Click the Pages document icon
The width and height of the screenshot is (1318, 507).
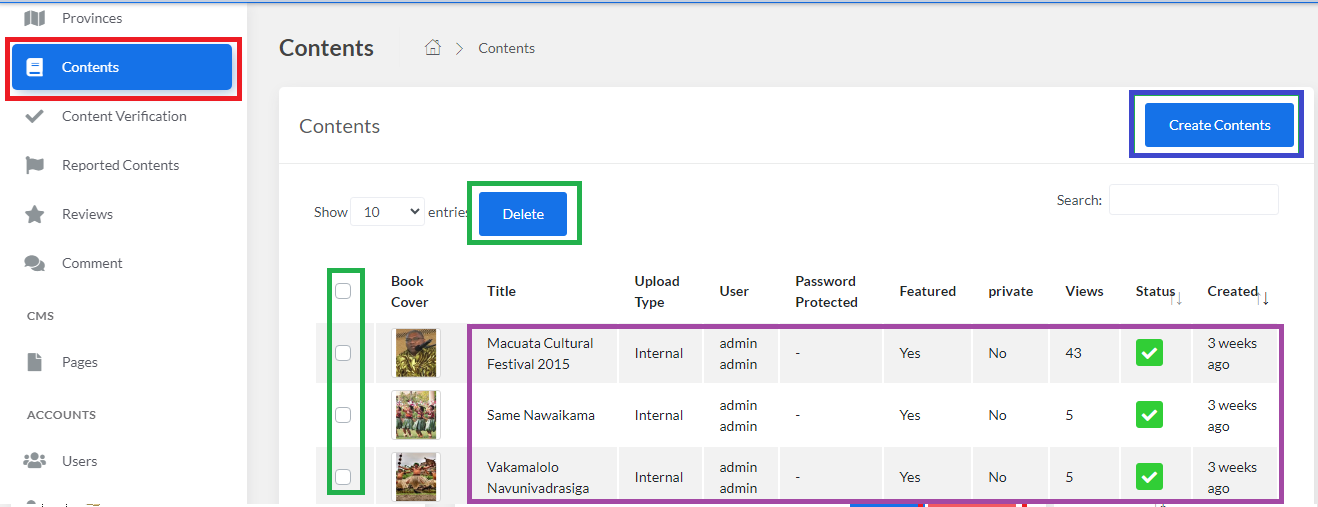(x=35, y=362)
